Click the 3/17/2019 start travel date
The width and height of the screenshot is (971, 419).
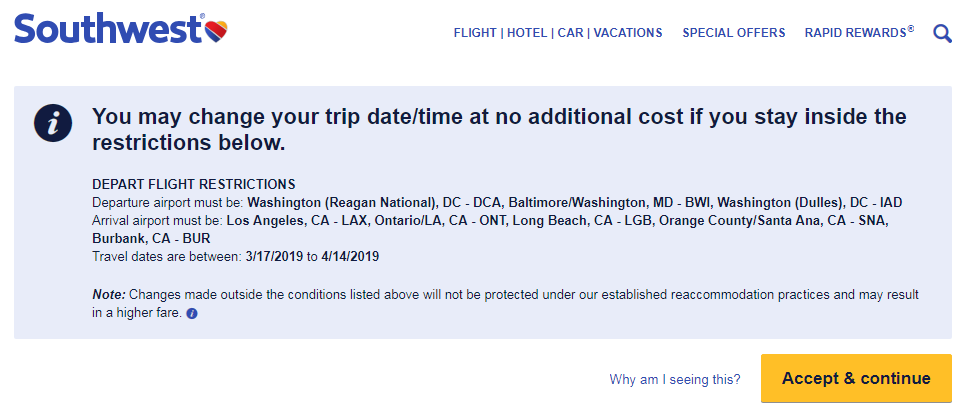[274, 256]
